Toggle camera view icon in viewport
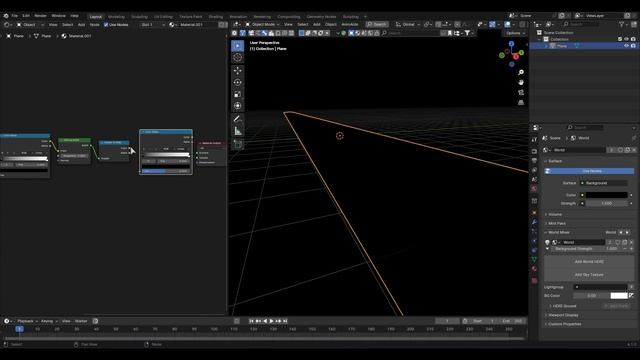Image resolution: width=640 pixels, height=360 pixels. click(x=521, y=93)
